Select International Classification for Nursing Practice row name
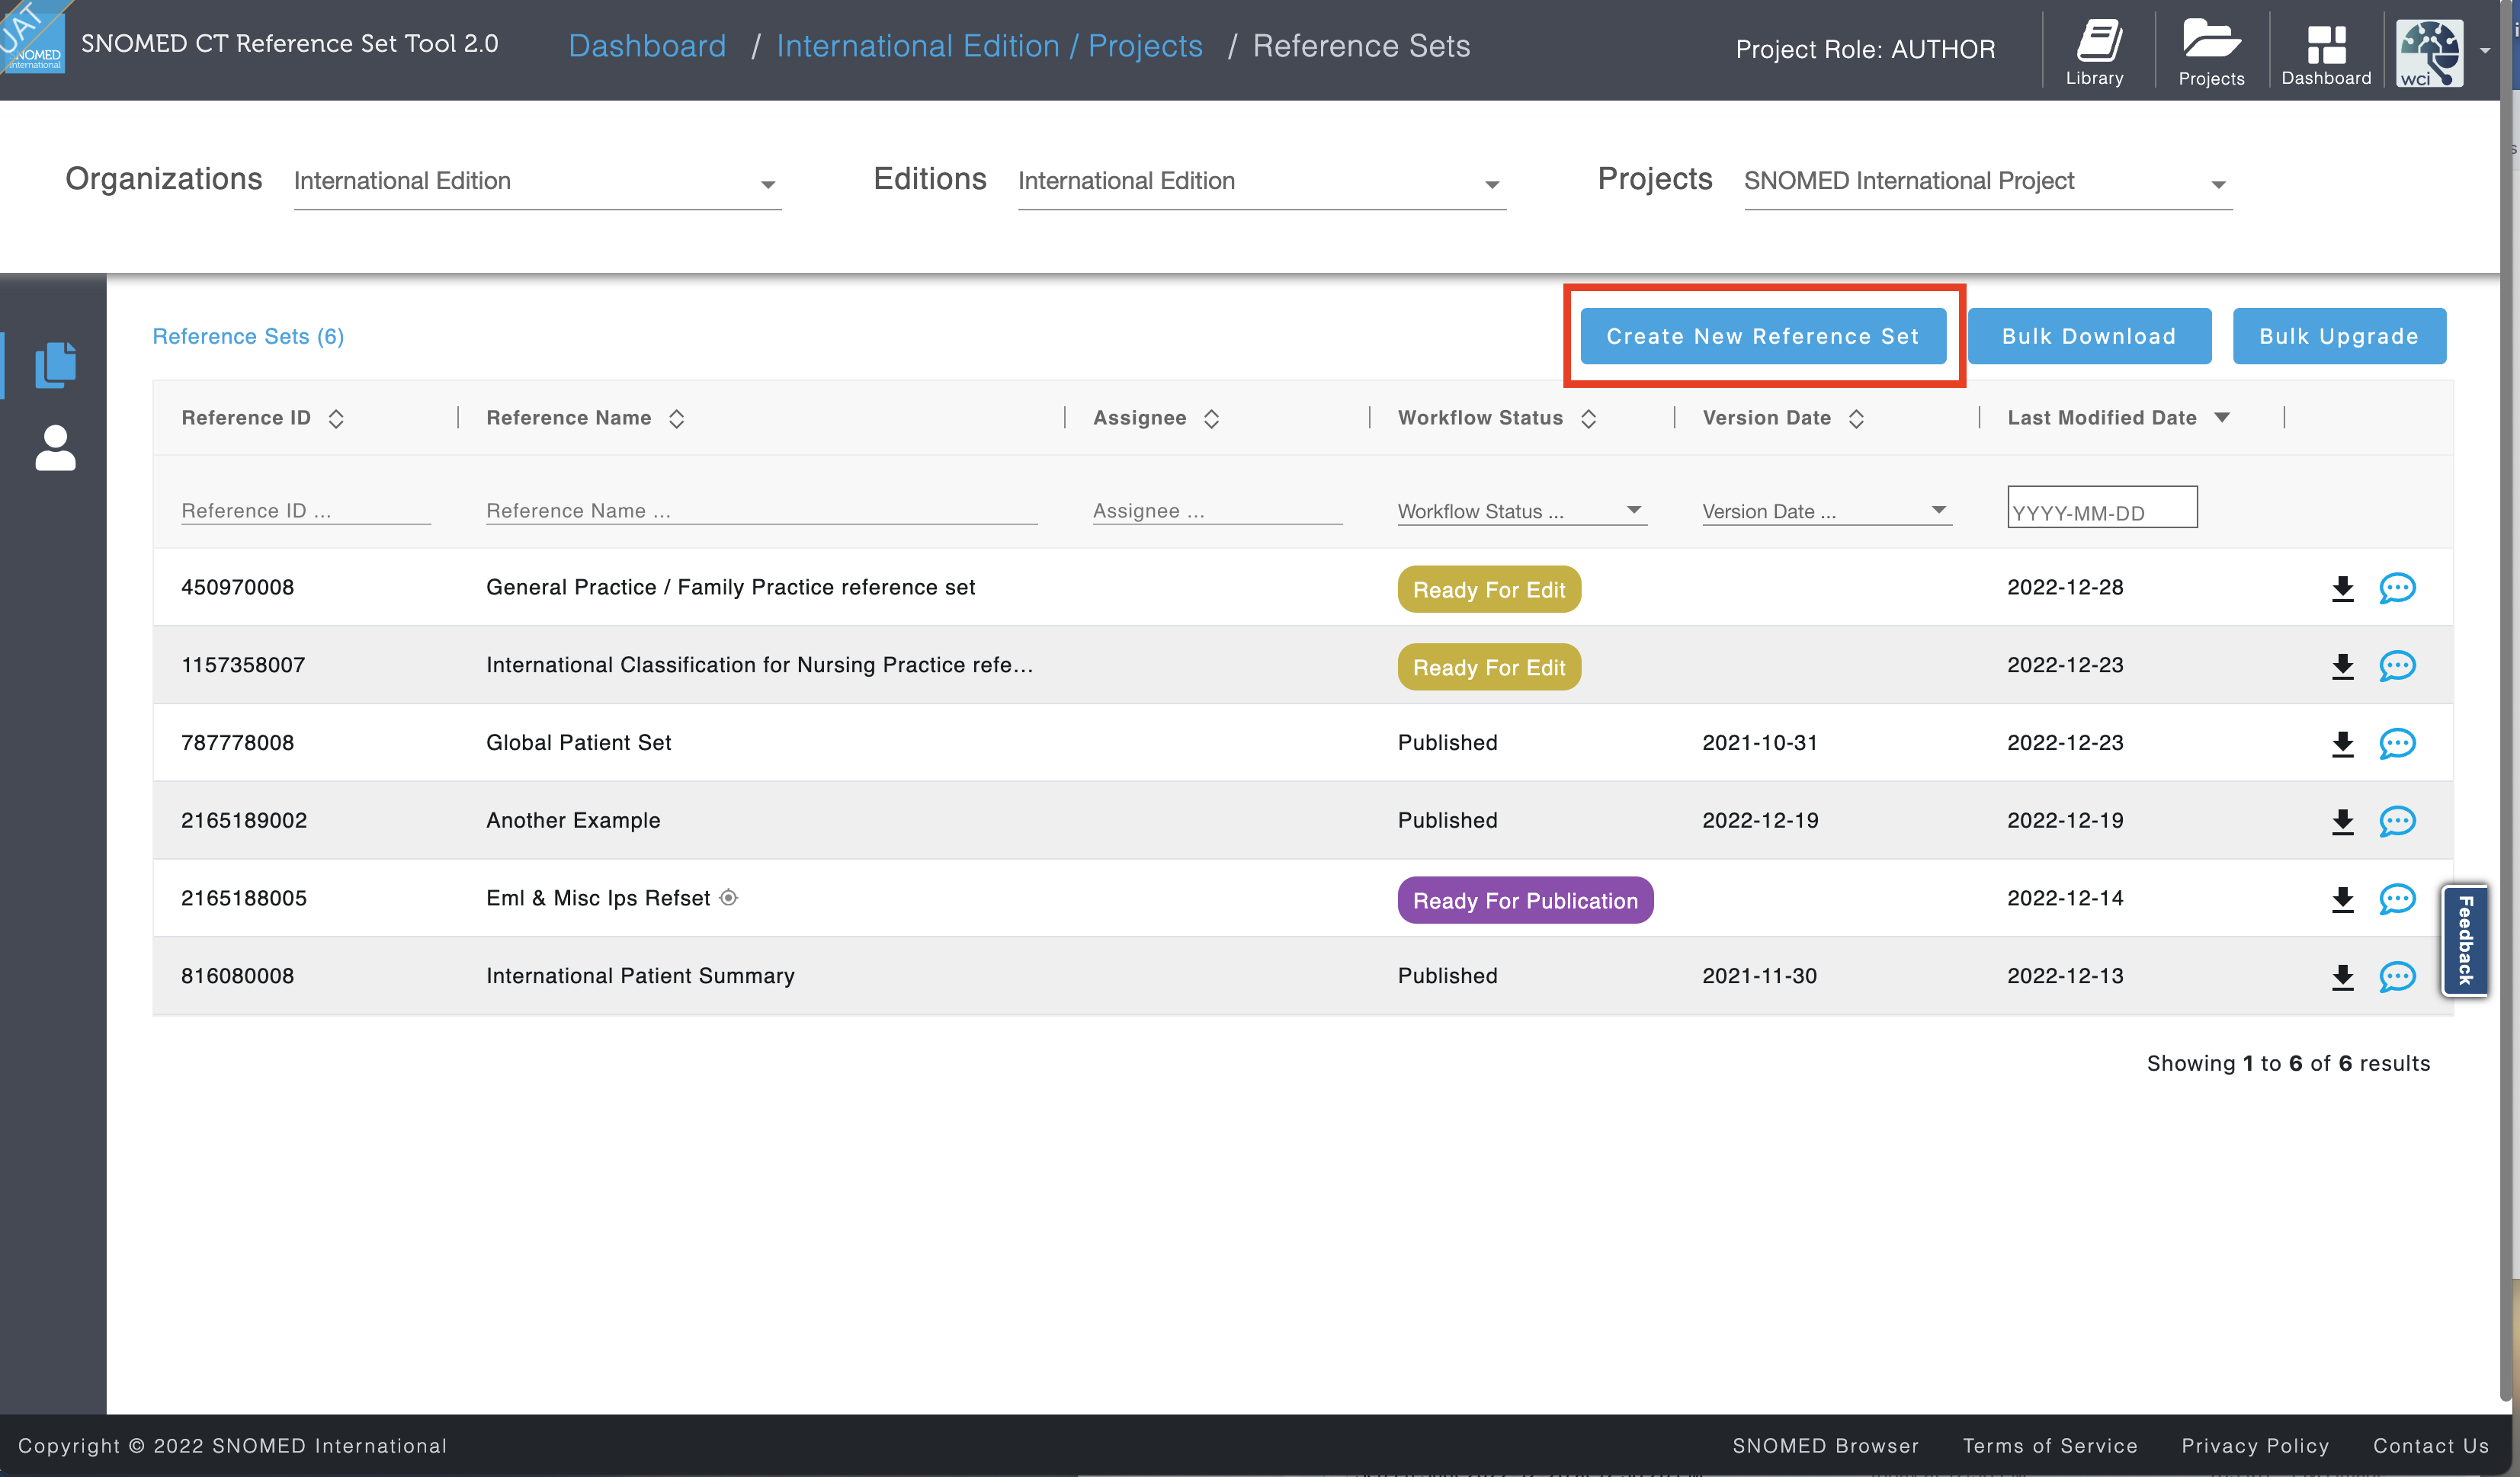Viewport: 2520px width, 1477px height. tap(760, 665)
